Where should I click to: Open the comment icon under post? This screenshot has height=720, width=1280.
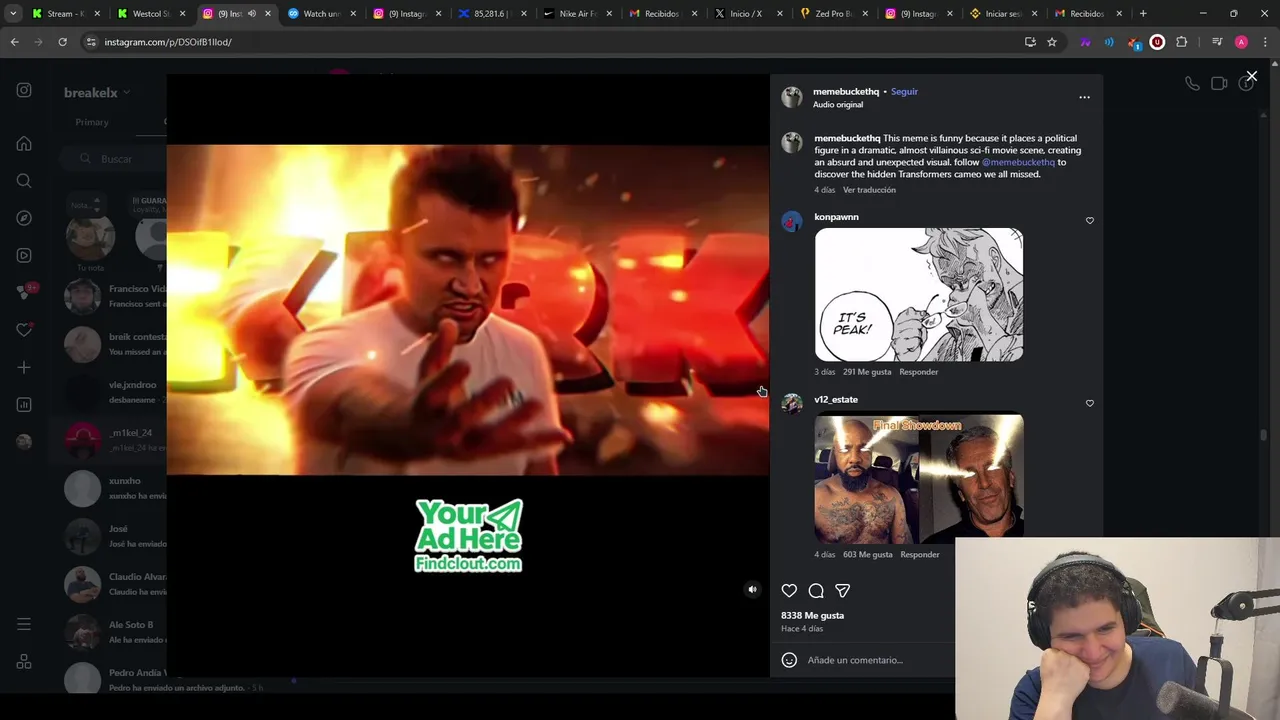[x=816, y=591]
